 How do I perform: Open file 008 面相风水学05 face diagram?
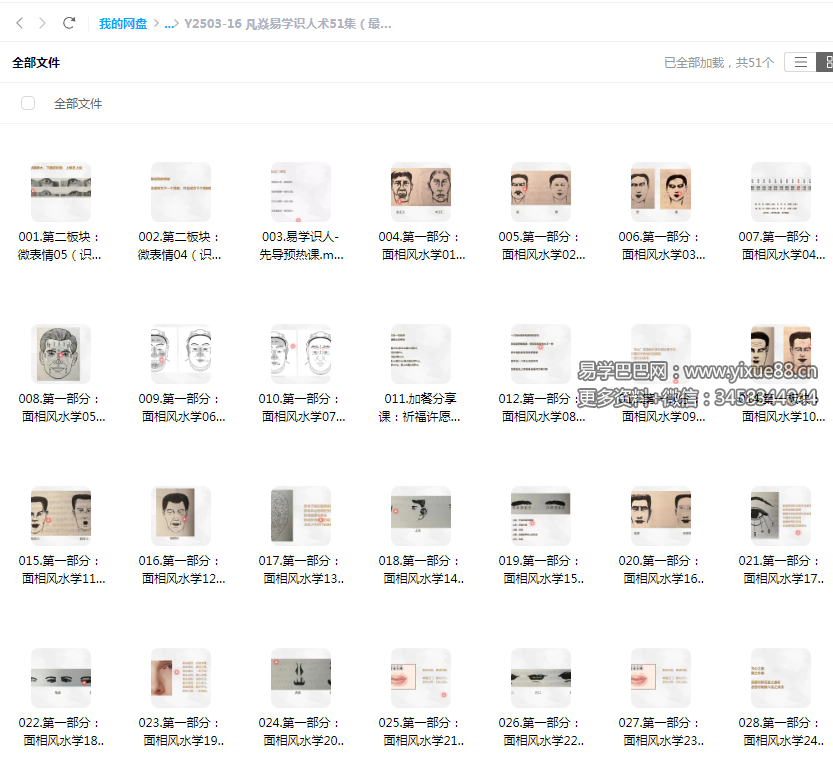pos(61,354)
